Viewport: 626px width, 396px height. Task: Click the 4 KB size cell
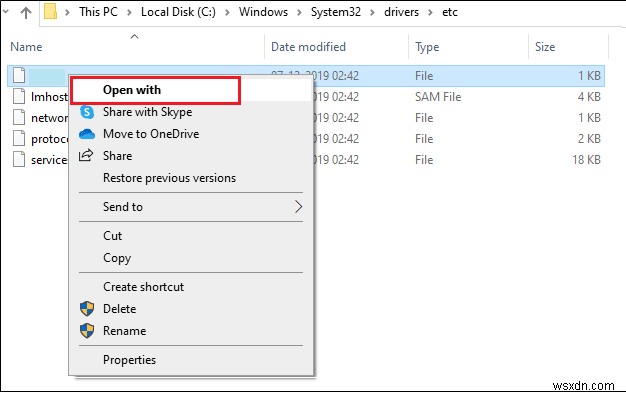[589, 97]
